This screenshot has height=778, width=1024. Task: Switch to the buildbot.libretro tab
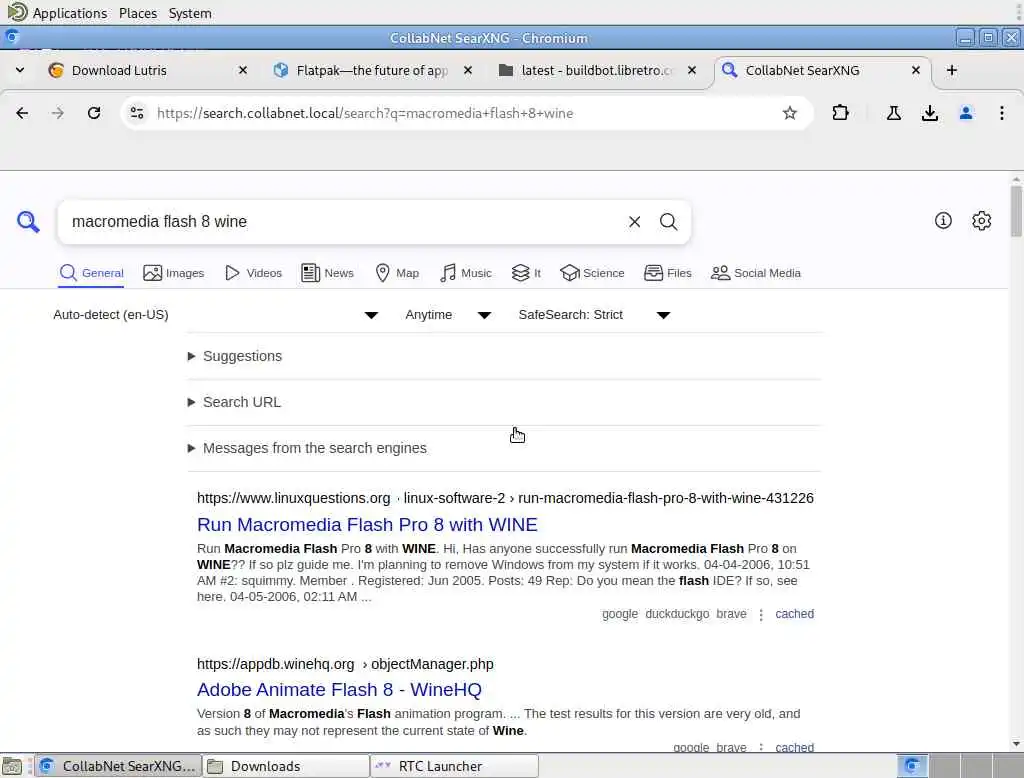point(596,70)
